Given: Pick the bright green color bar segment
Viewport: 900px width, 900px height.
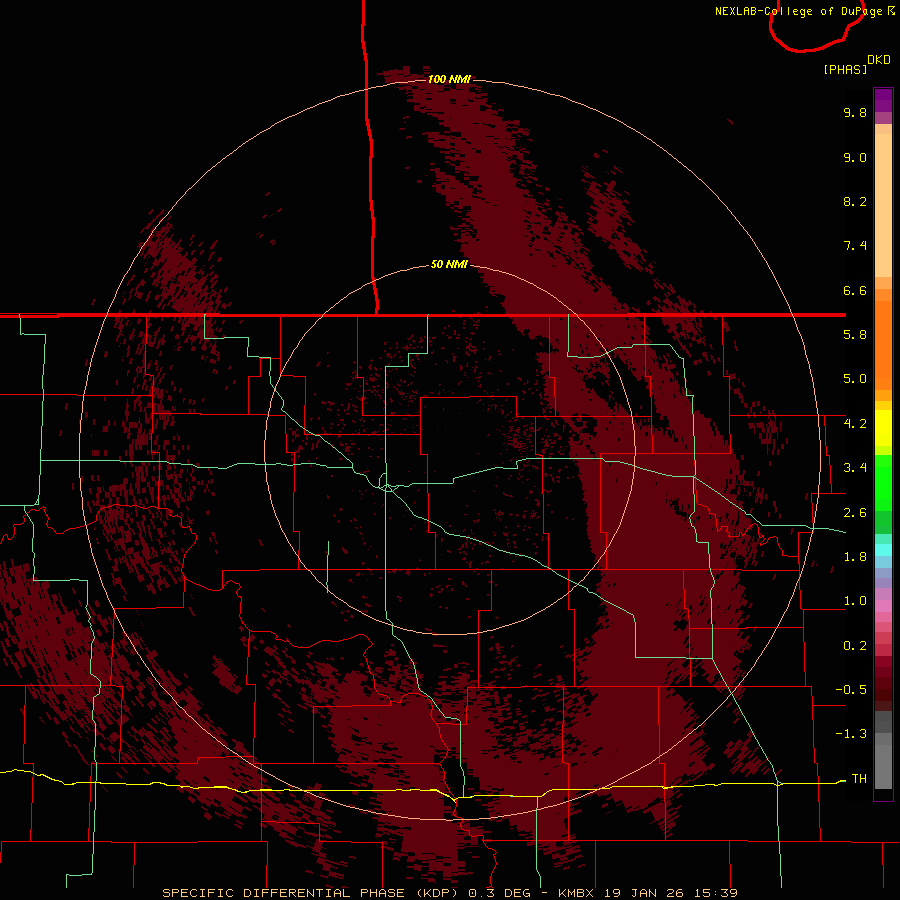Looking at the screenshot, I should (x=883, y=482).
